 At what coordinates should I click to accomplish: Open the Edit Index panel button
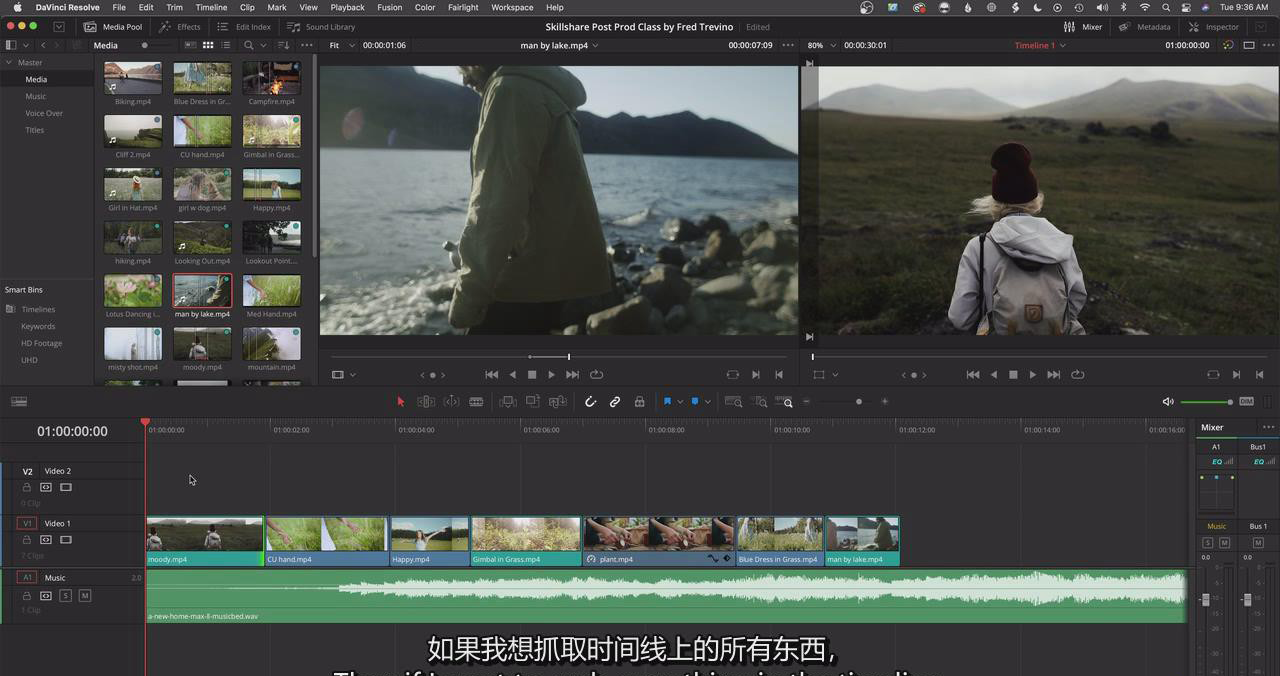point(244,27)
